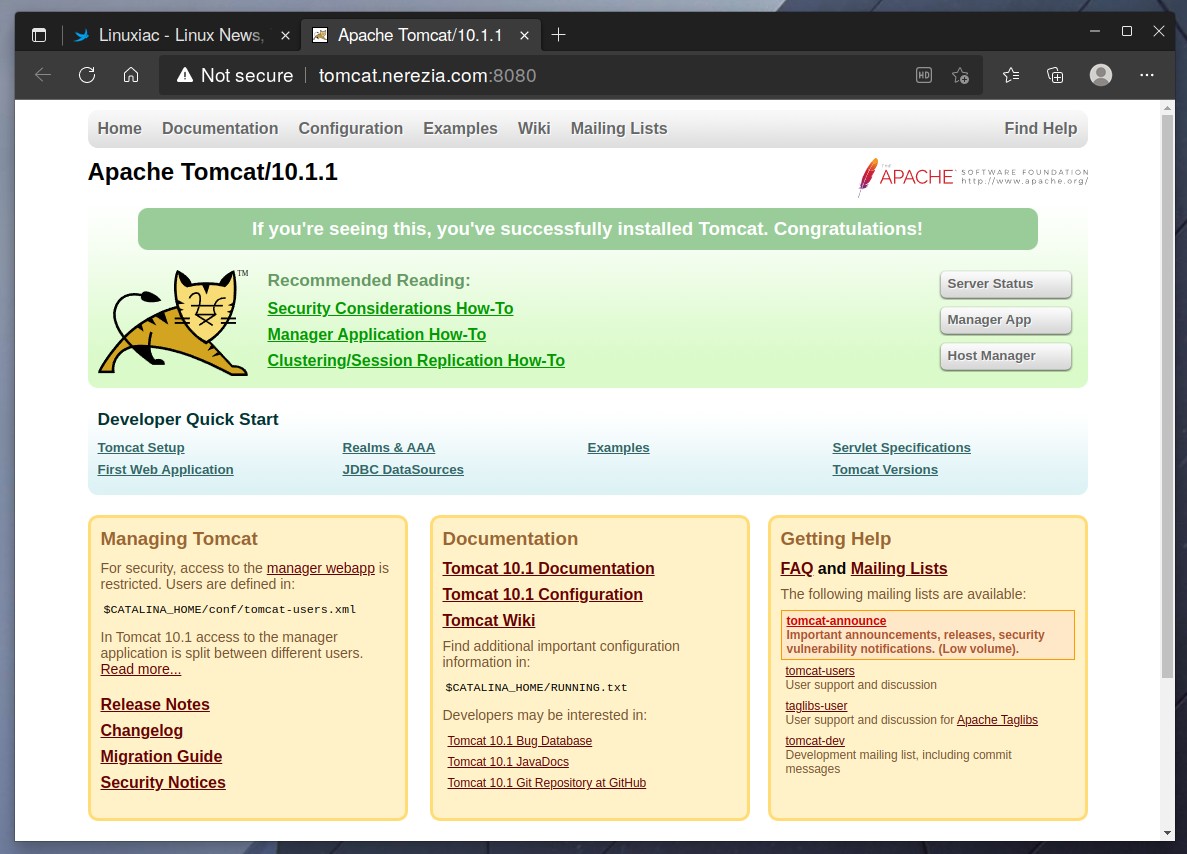Image resolution: width=1187 pixels, height=854 pixels.
Task: Open the browser profile menu
Action: (x=1101, y=75)
